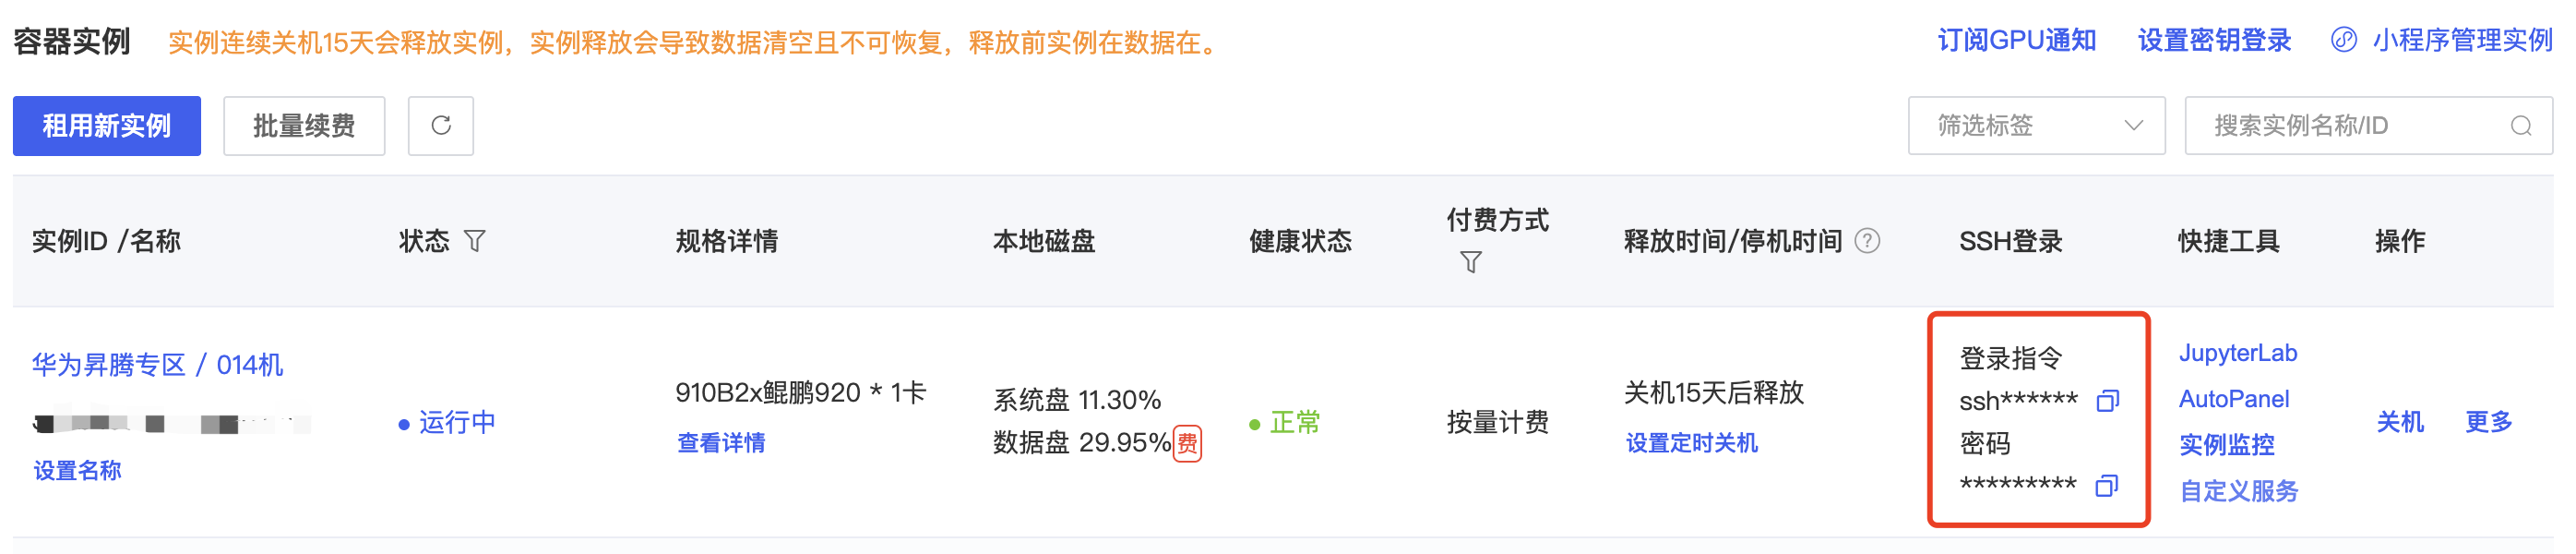Copy the SSH login command
The width and height of the screenshot is (2576, 554).
click(x=2107, y=401)
